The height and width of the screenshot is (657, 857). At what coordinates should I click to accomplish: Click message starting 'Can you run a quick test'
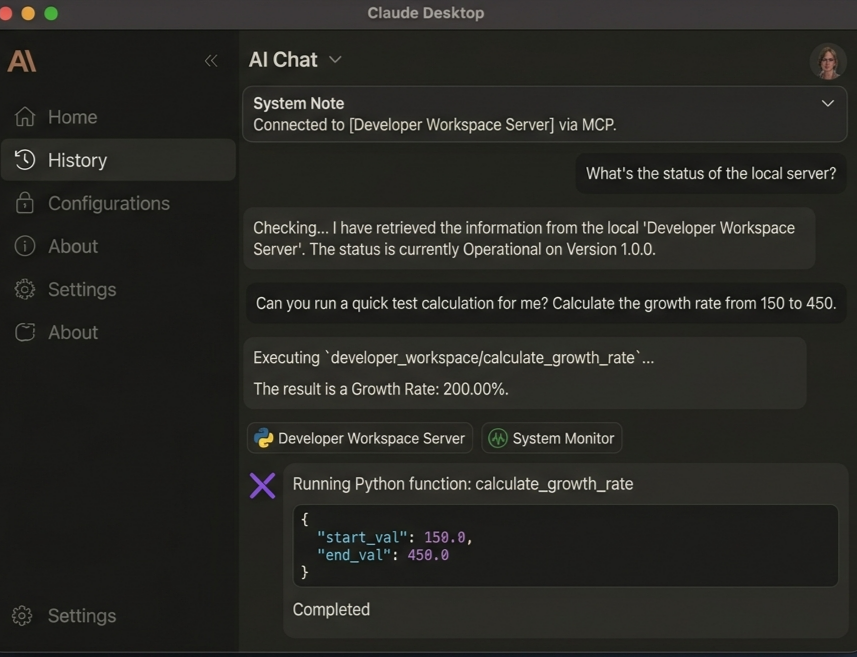point(545,303)
